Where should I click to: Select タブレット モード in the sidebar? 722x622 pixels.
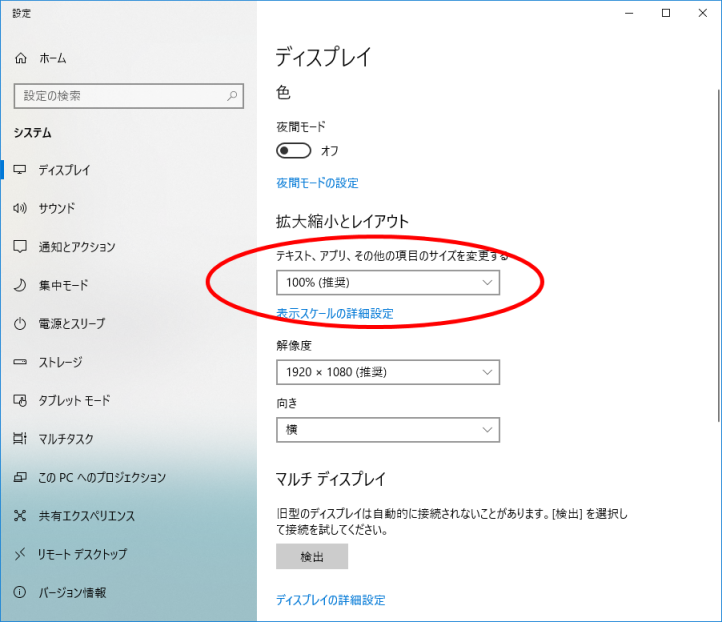pos(128,401)
